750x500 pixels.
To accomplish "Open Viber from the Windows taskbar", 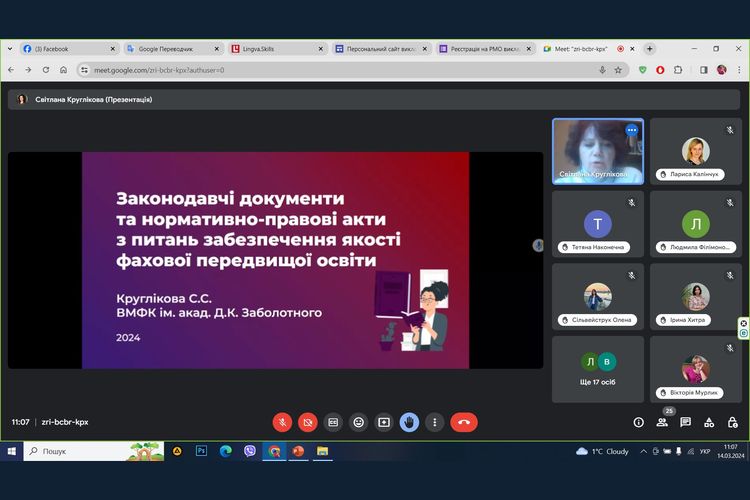I will tap(249, 451).
